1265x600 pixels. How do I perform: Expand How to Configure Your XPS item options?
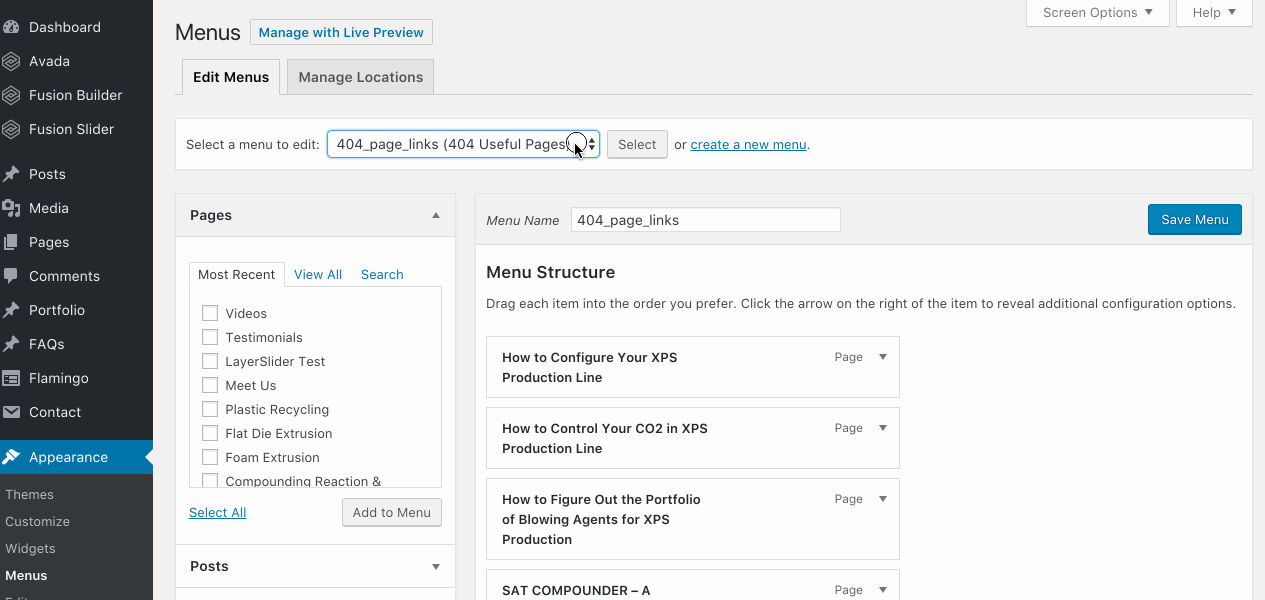[x=882, y=357]
